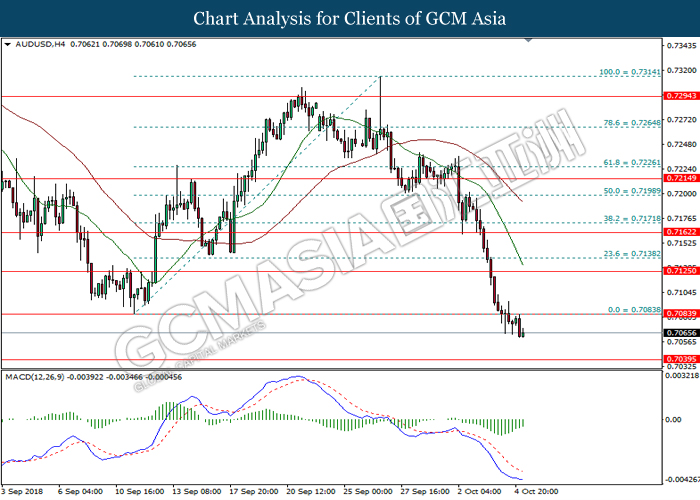The height and width of the screenshot is (500, 700).
Task: Click the small triangle beside AUDUSD,H4
Action: 7,45
